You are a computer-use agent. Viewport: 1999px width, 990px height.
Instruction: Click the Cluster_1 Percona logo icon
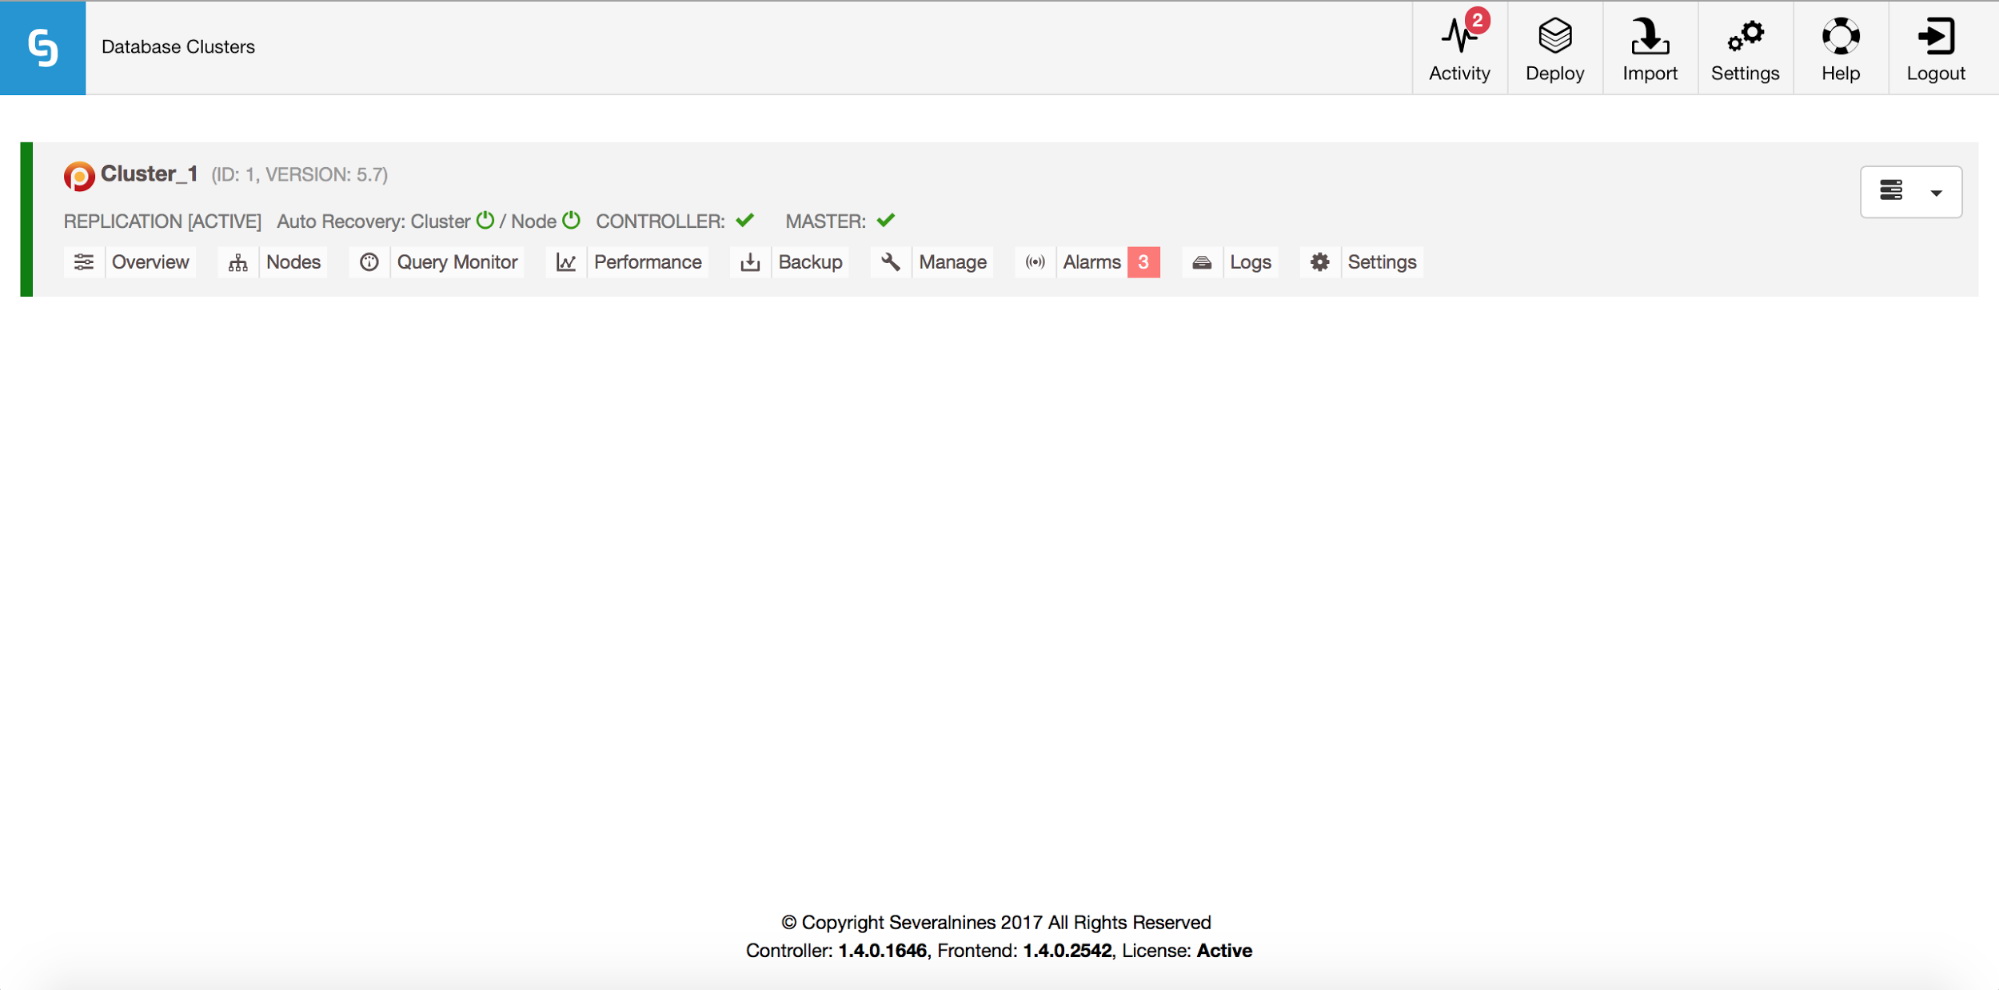pos(79,176)
